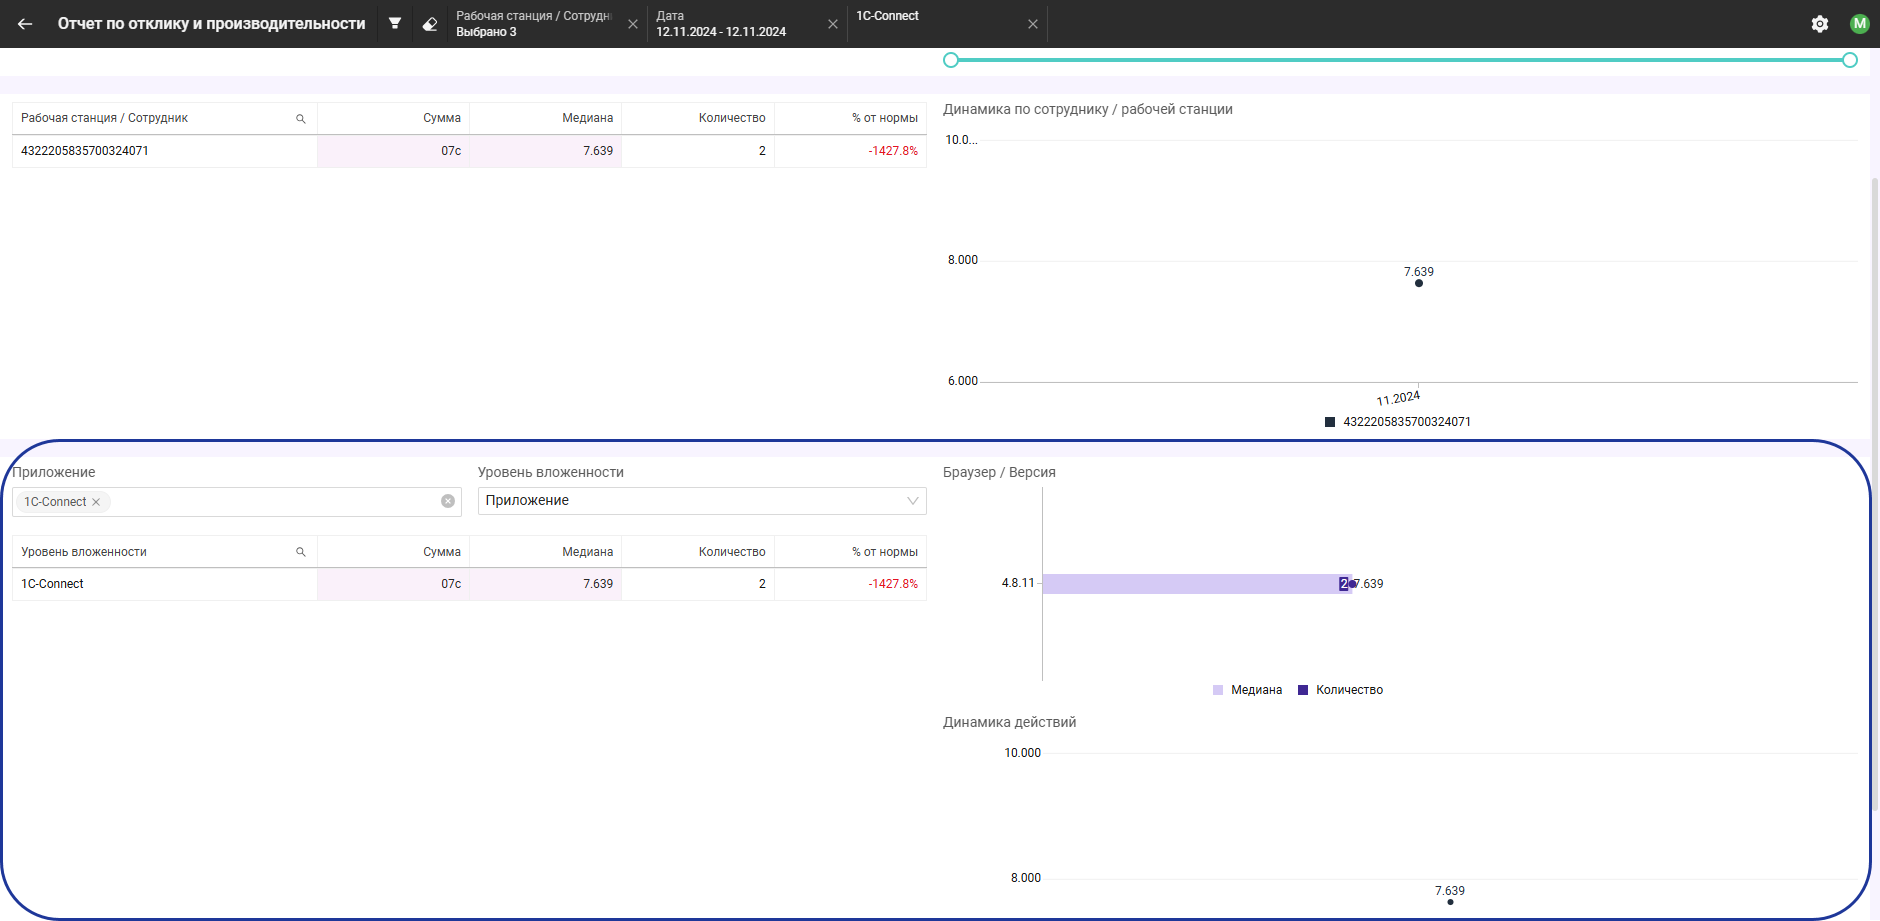This screenshot has height=921, width=1880.
Task: Click -1427.8% value in the top table
Action: tap(893, 151)
